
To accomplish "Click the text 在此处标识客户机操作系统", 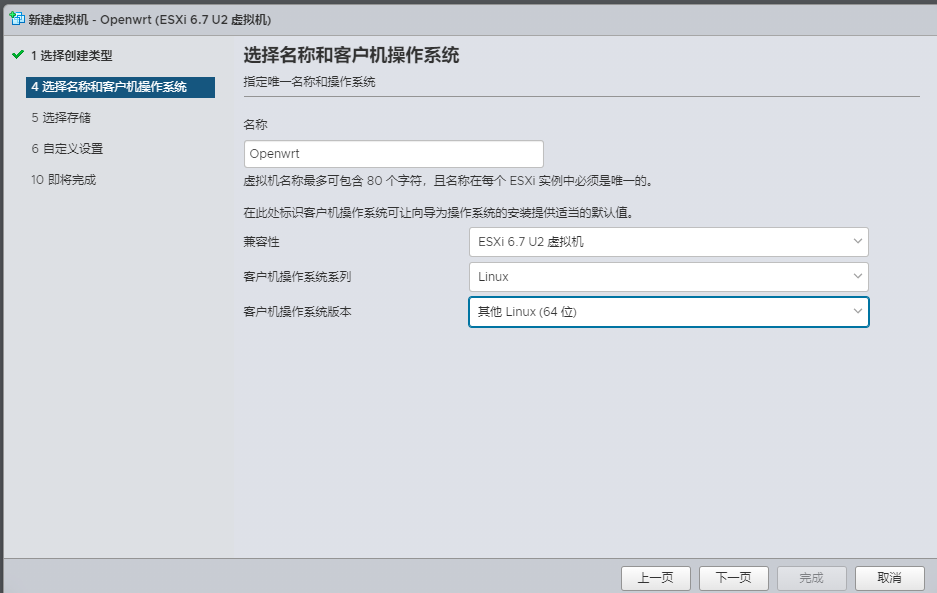I will 438,213.
